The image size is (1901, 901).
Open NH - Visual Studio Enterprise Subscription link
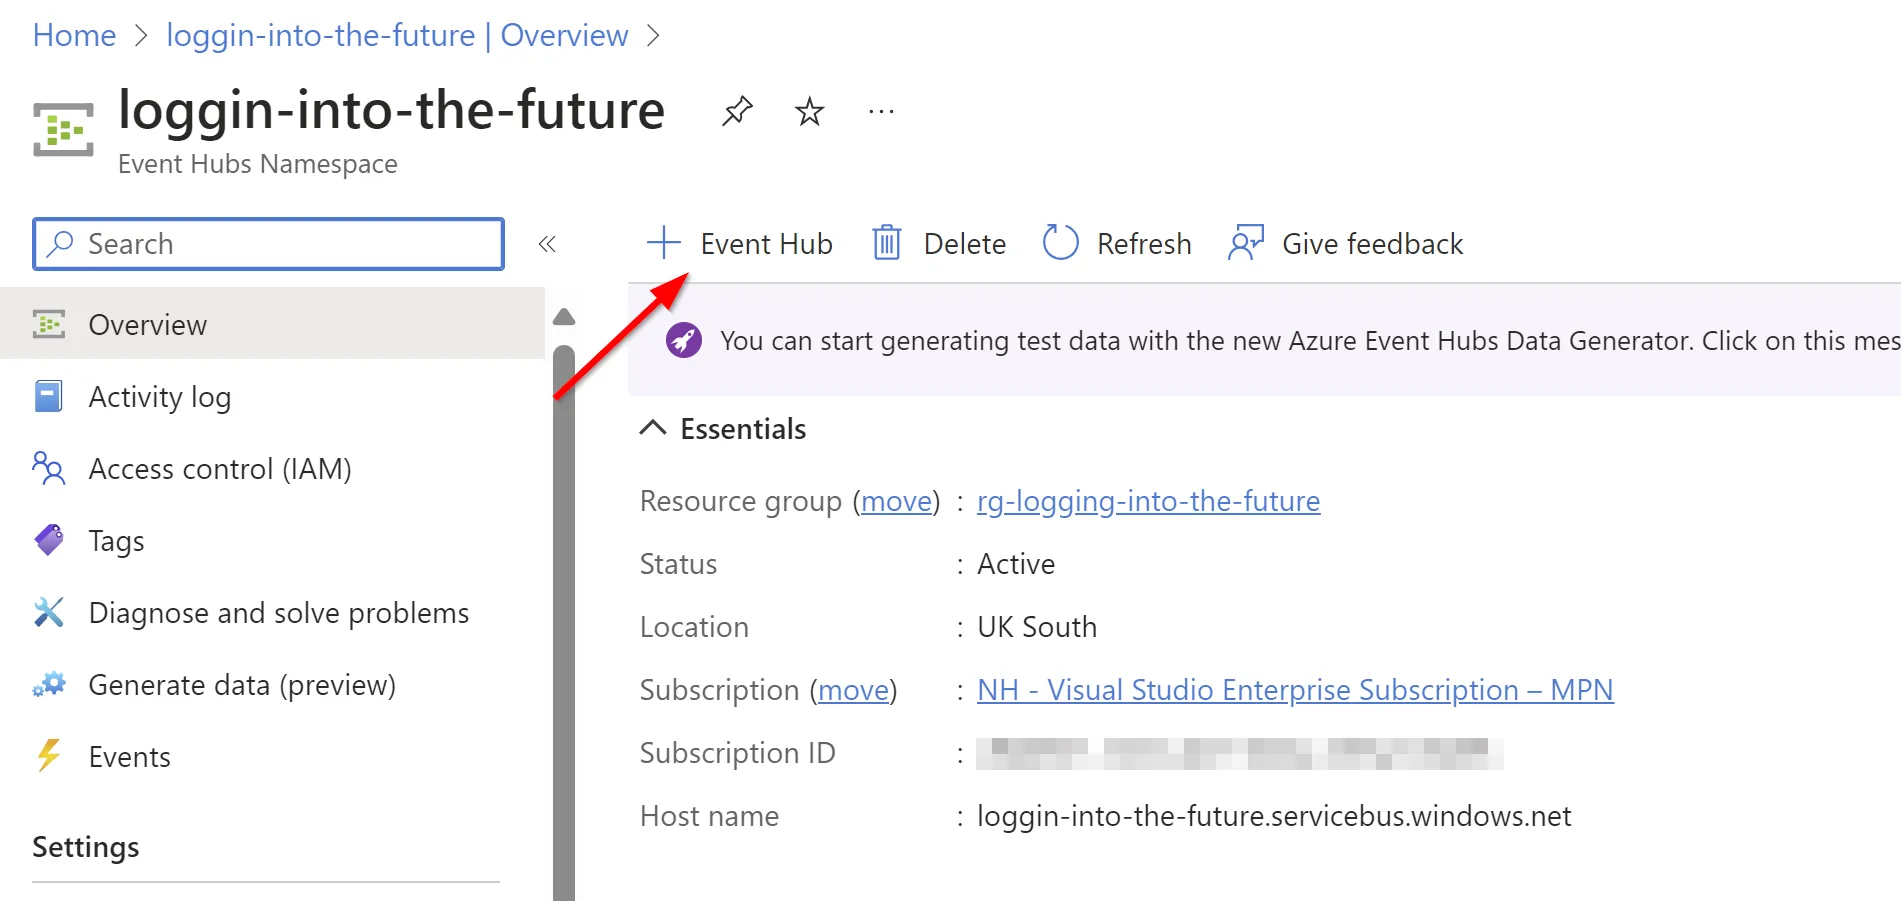click(1295, 690)
